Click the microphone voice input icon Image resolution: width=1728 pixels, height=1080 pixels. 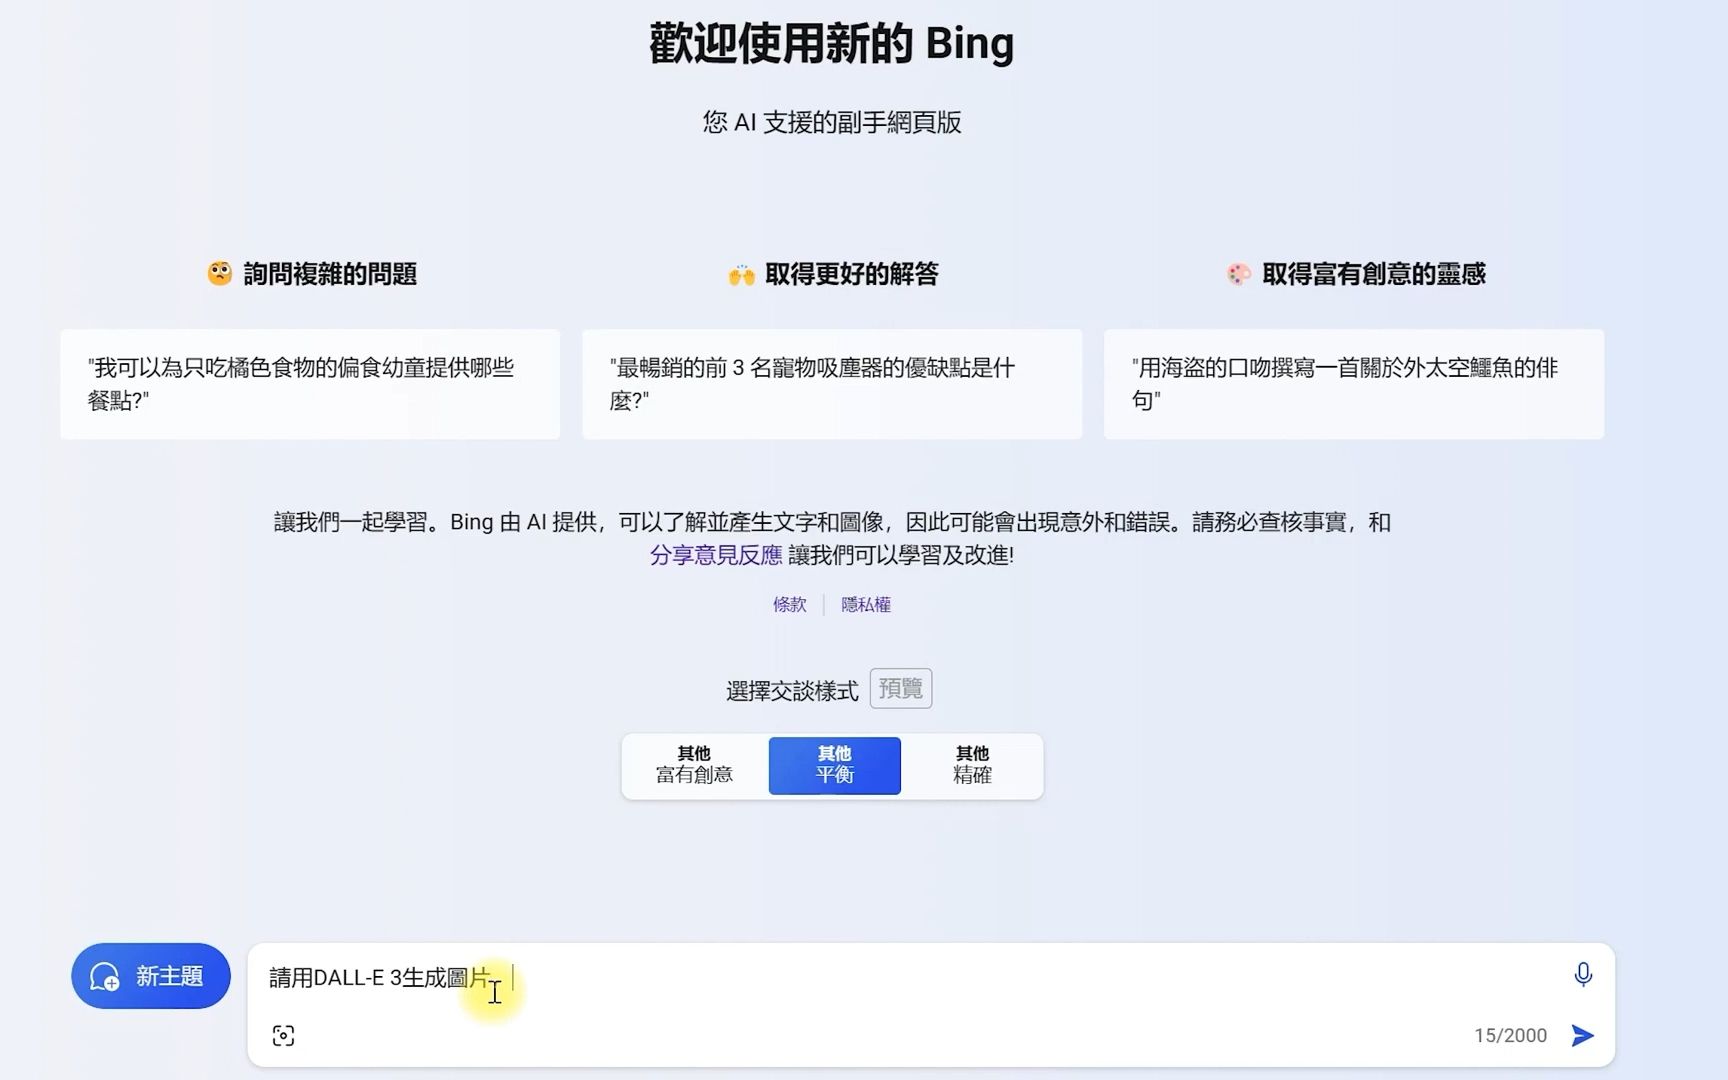click(1583, 974)
